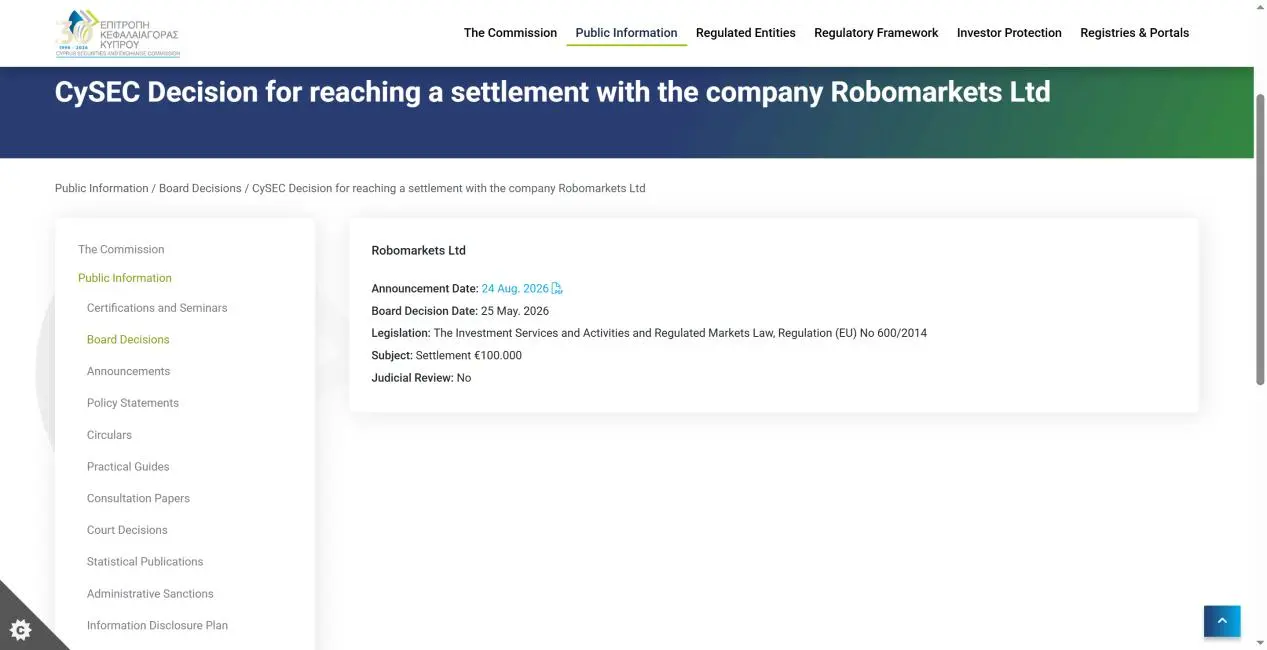Image resolution: width=1267 pixels, height=650 pixels.
Task: Click the Judicial Review: No text
Action: [x=421, y=378]
